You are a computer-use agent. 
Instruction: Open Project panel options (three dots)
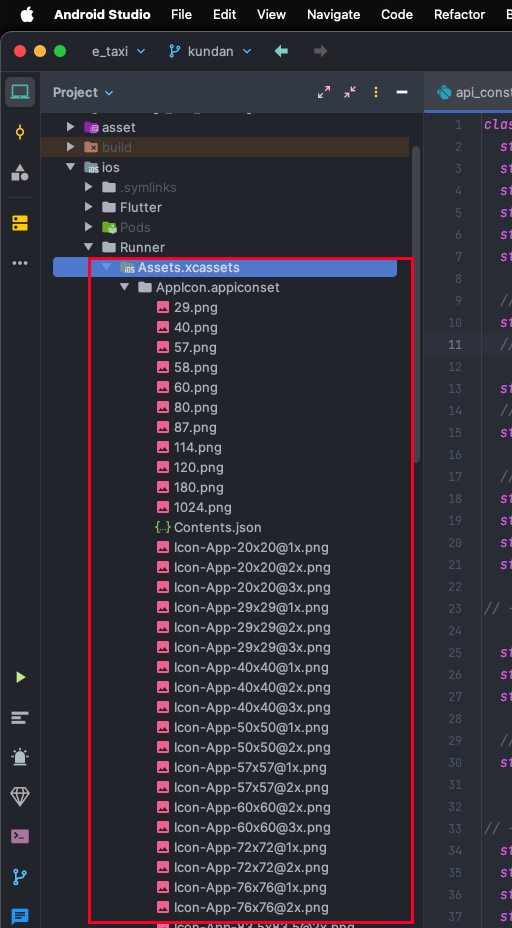click(x=376, y=92)
